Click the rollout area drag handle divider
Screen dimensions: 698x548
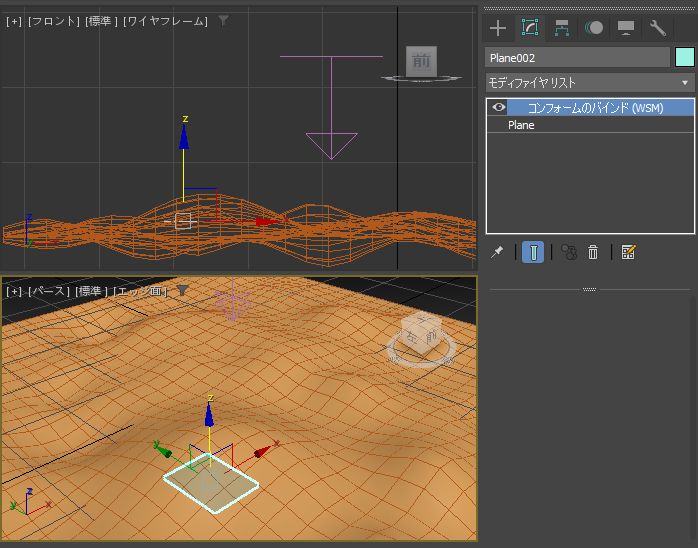tap(589, 289)
